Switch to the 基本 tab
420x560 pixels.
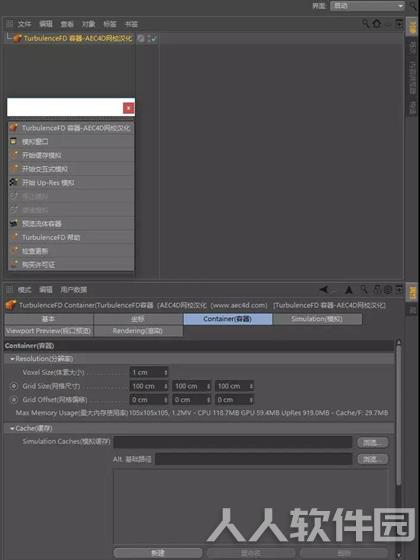point(49,319)
